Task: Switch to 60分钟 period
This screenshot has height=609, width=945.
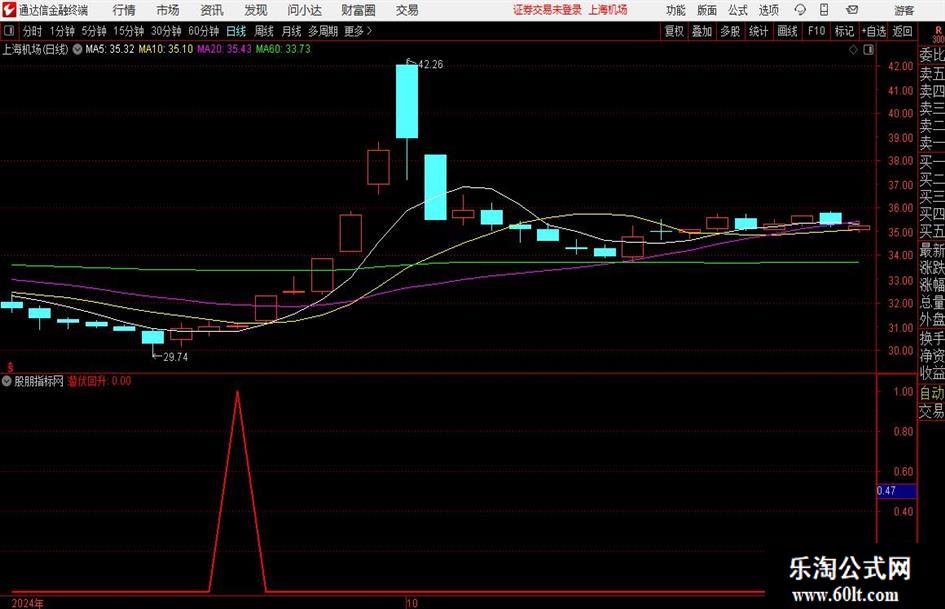Action: [x=204, y=31]
